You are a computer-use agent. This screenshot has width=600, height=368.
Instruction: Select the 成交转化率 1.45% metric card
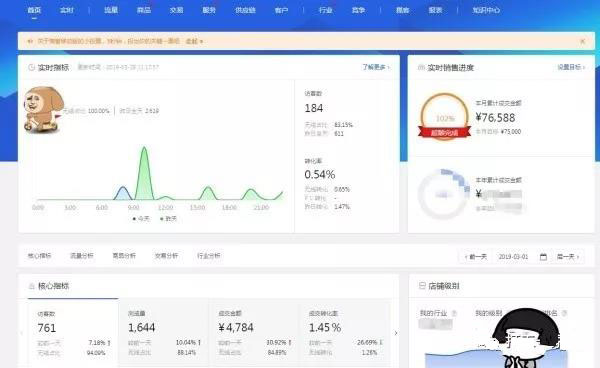[344, 332]
